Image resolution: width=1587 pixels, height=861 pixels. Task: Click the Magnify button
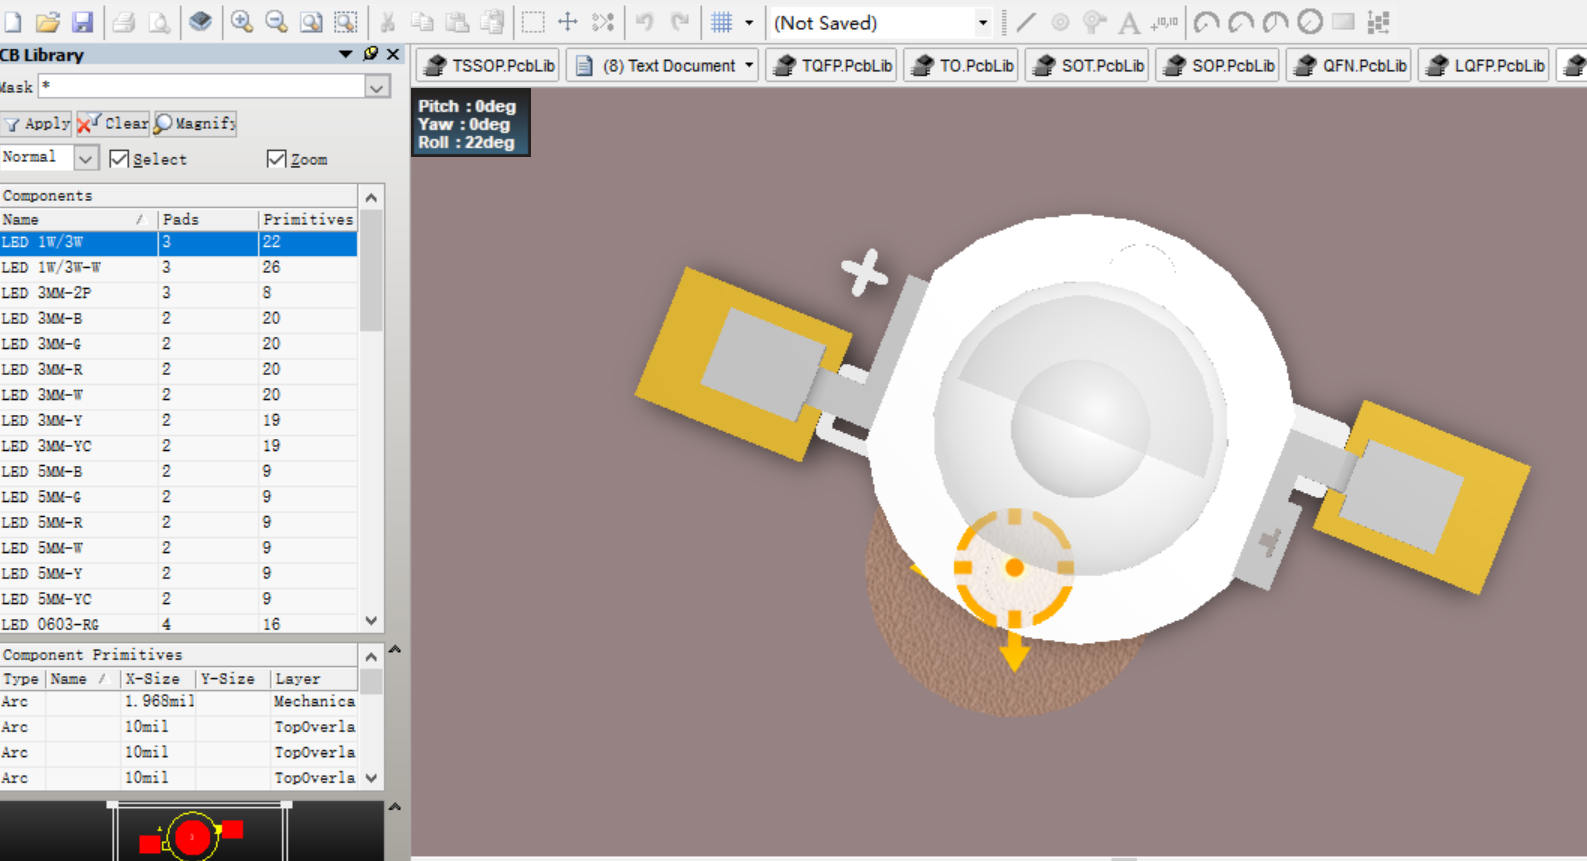(195, 123)
